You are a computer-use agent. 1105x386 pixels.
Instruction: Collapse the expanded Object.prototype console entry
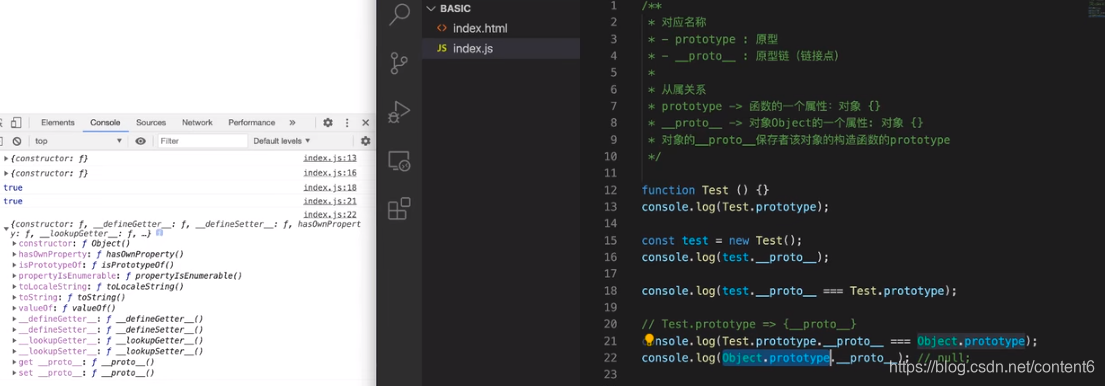point(6,228)
